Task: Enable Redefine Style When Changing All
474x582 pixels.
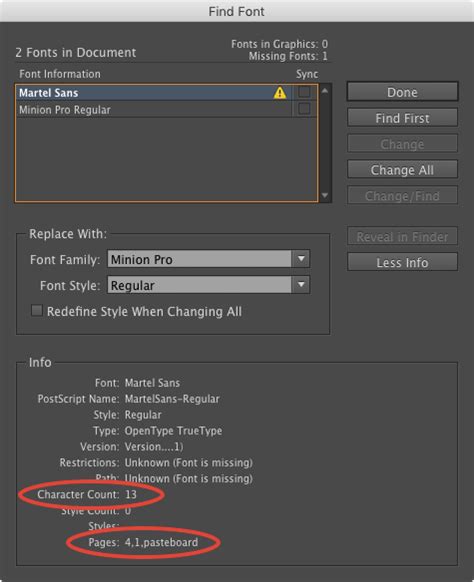Action: pos(37,310)
